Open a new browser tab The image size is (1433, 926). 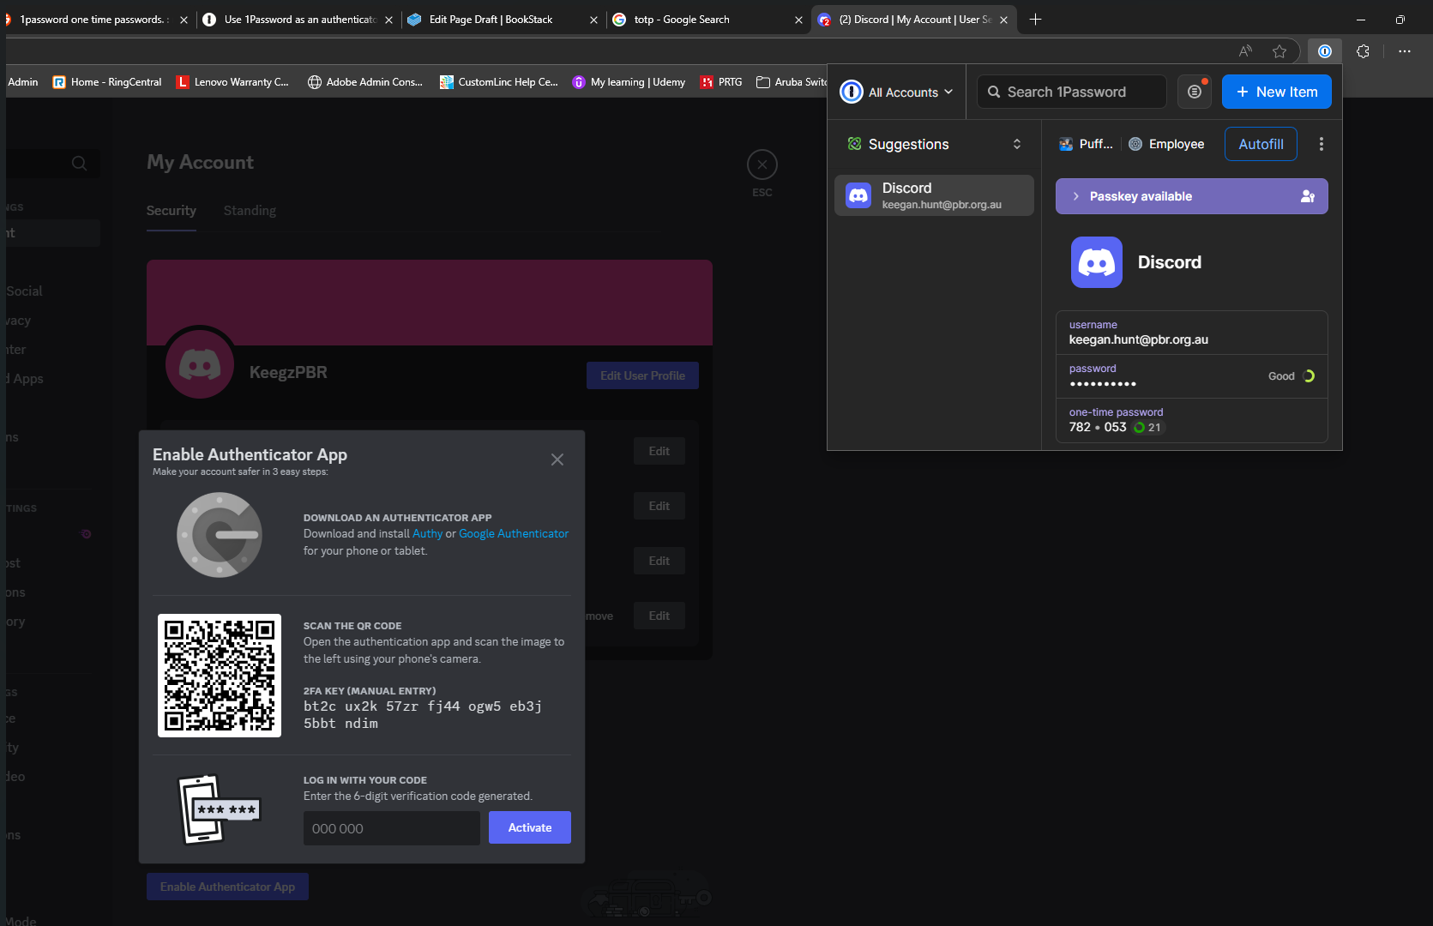[1035, 19]
